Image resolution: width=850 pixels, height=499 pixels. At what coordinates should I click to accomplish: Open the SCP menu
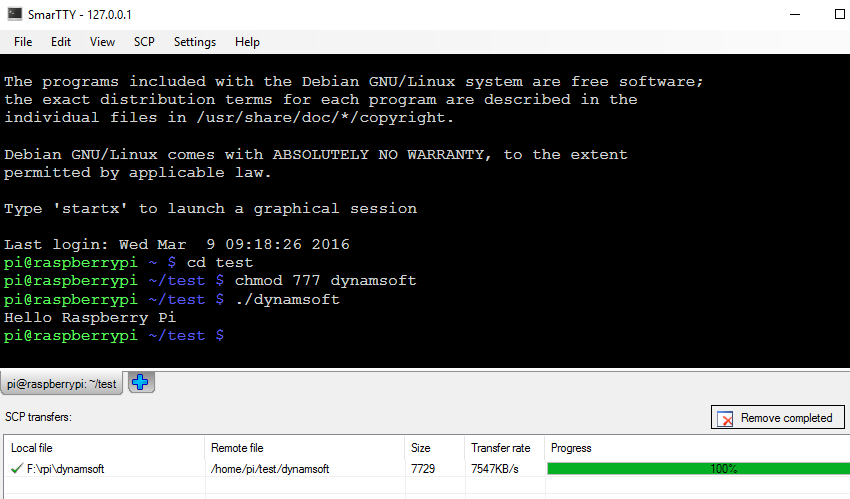(x=144, y=42)
